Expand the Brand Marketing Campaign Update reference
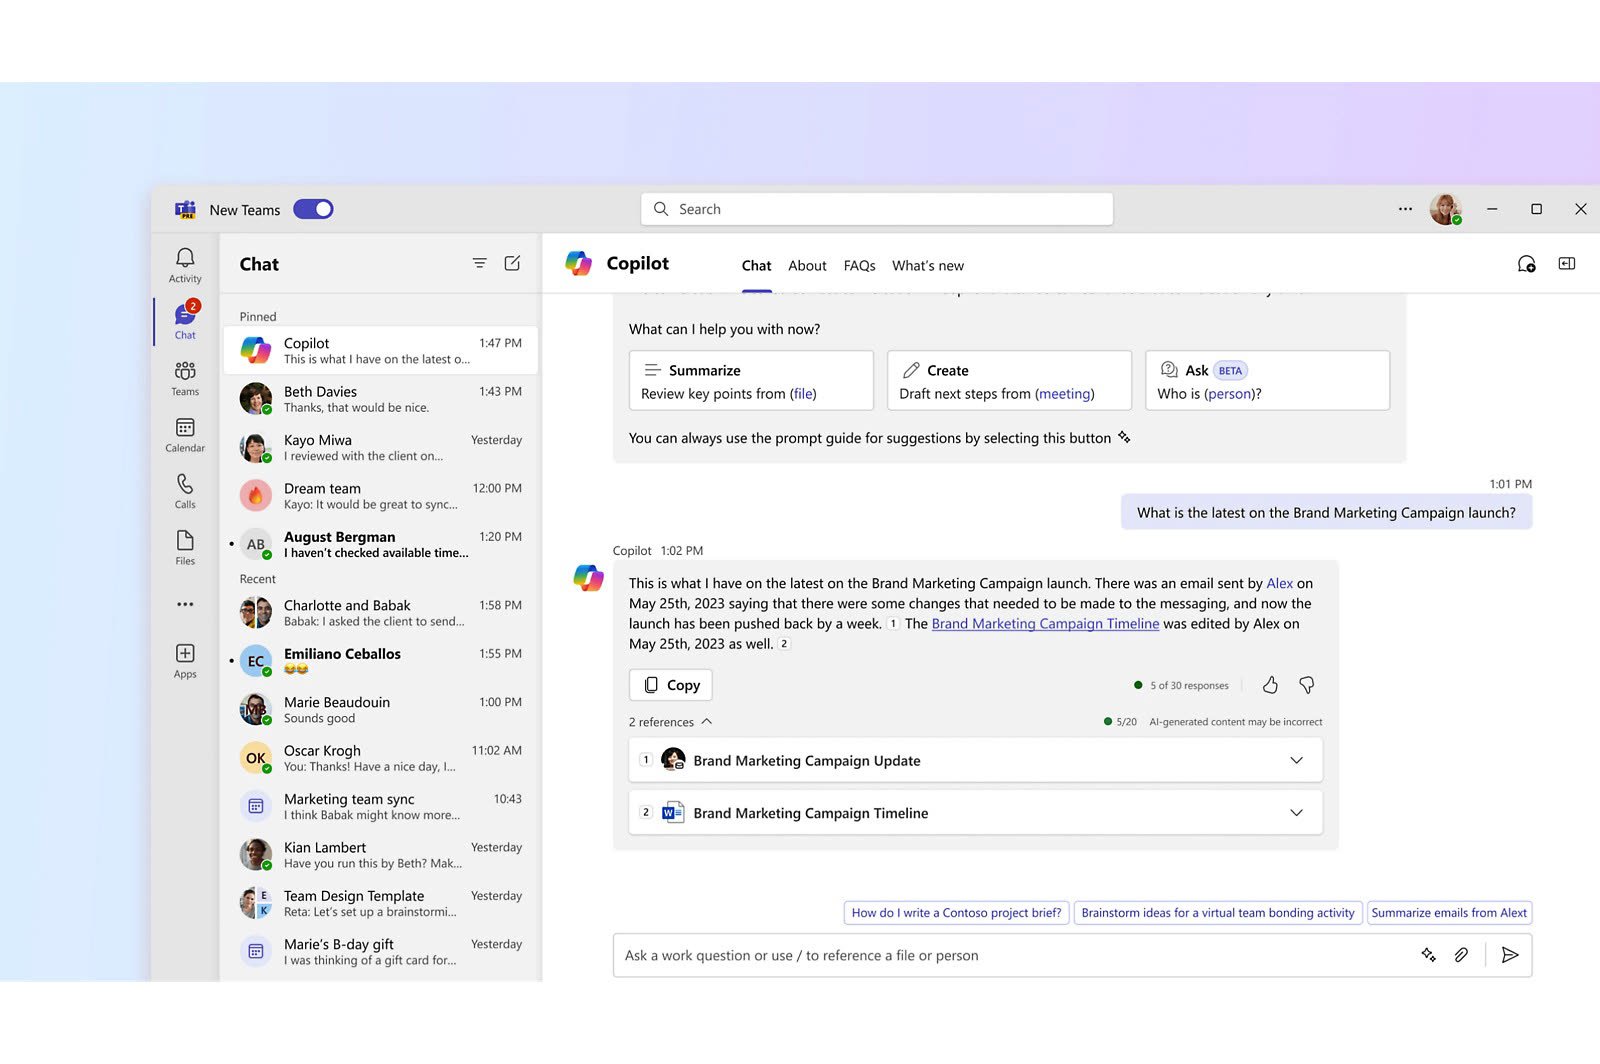 tap(1296, 760)
